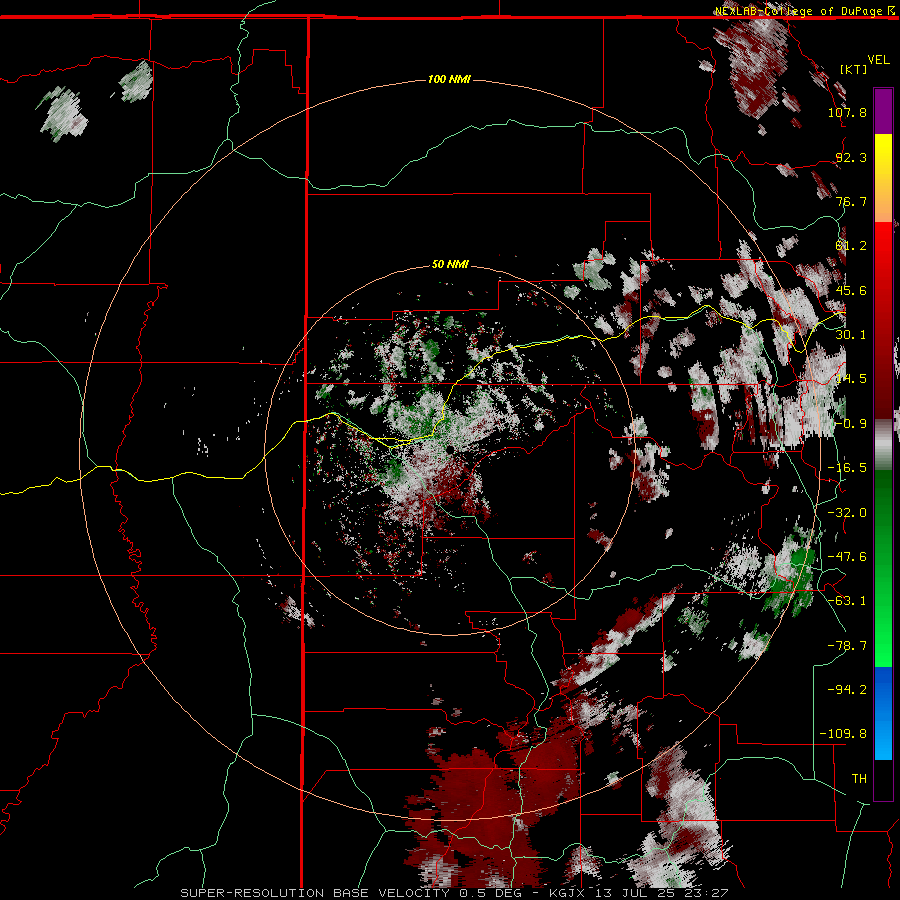Click the black radar site dot at center
The height and width of the screenshot is (900, 900).
pos(451,449)
